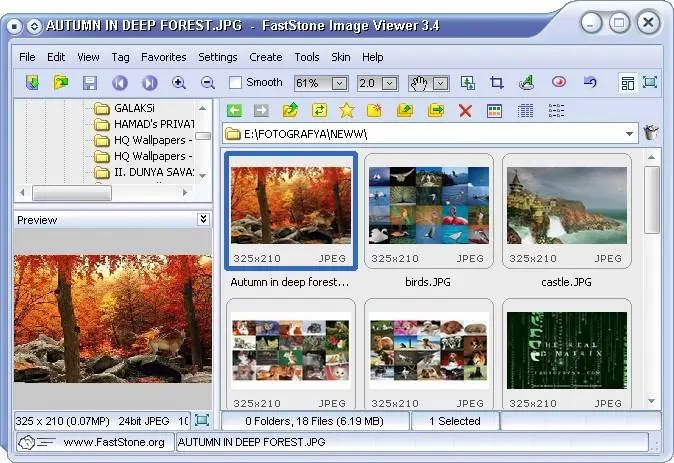The width and height of the screenshot is (674, 463).
Task: Open the Edit menu
Action: (56, 57)
